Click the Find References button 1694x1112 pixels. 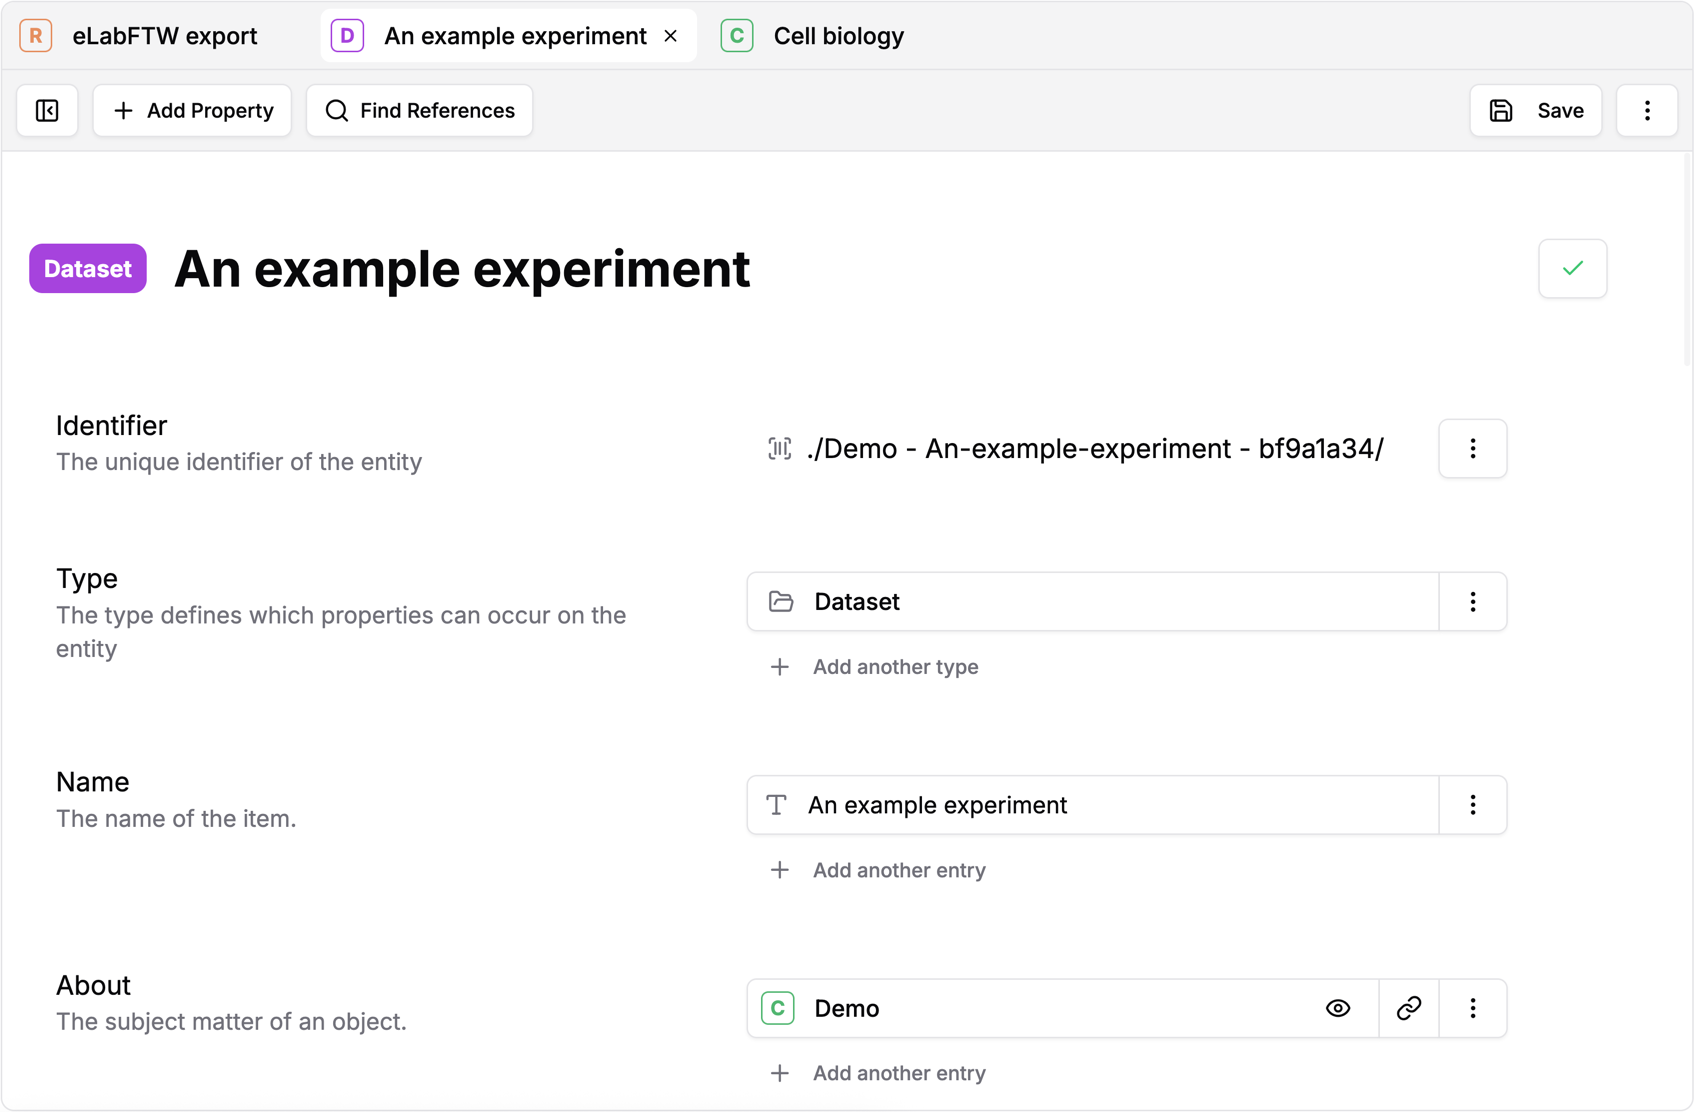coord(419,110)
